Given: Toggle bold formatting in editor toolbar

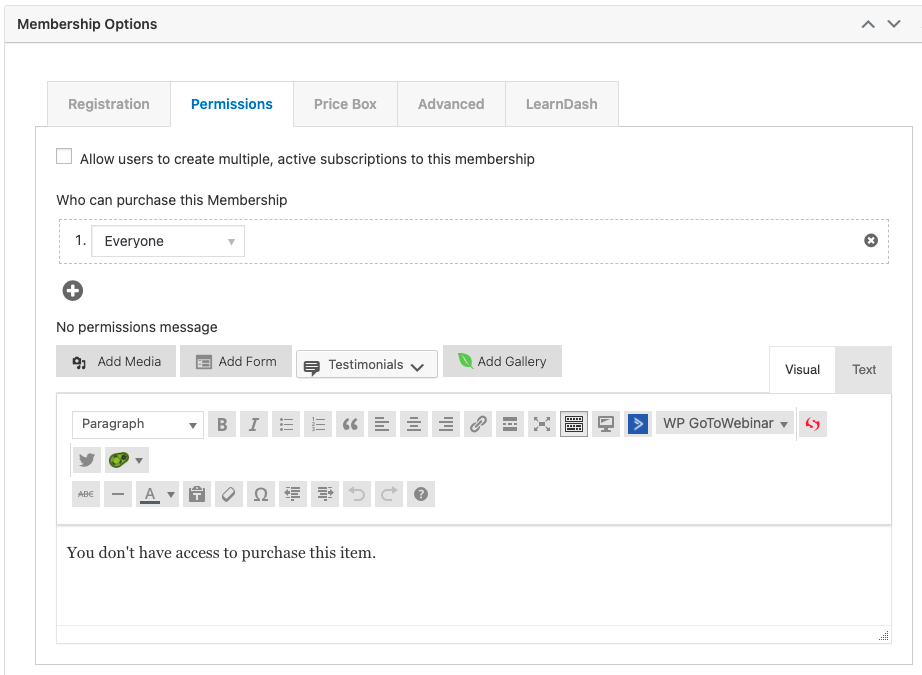Looking at the screenshot, I should click(x=222, y=425).
